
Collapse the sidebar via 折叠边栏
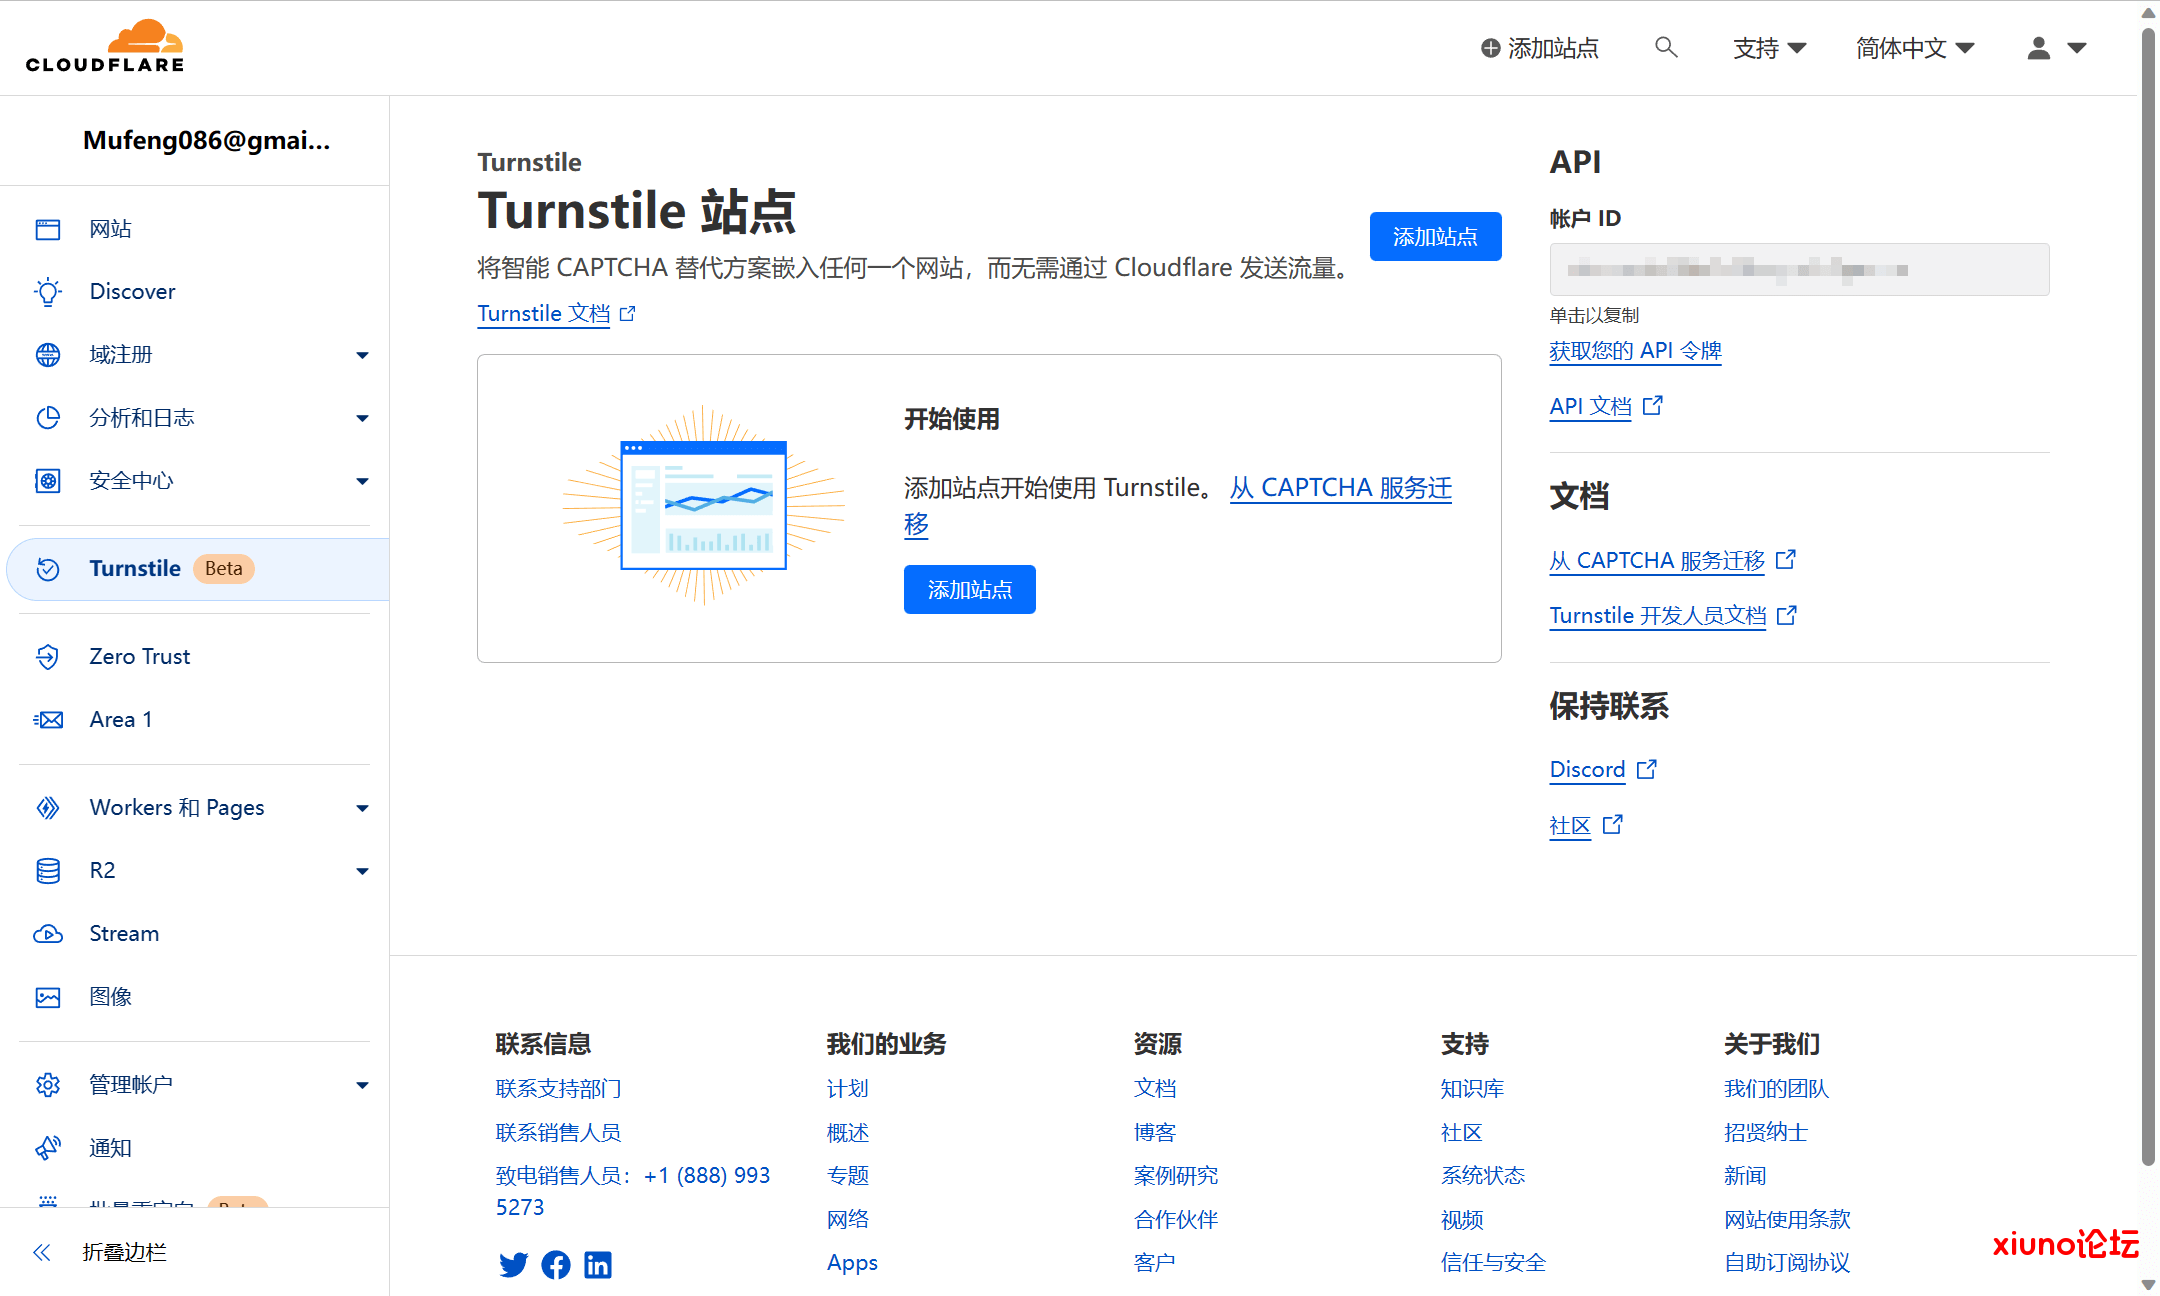[123, 1252]
